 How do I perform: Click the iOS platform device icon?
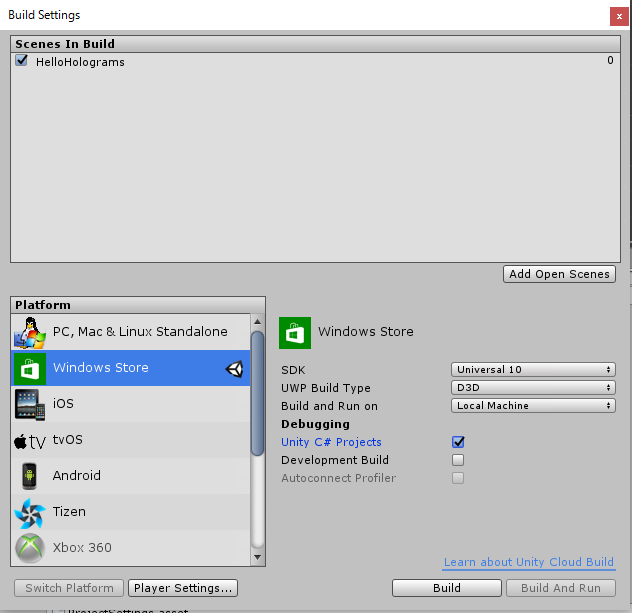tap(30, 404)
